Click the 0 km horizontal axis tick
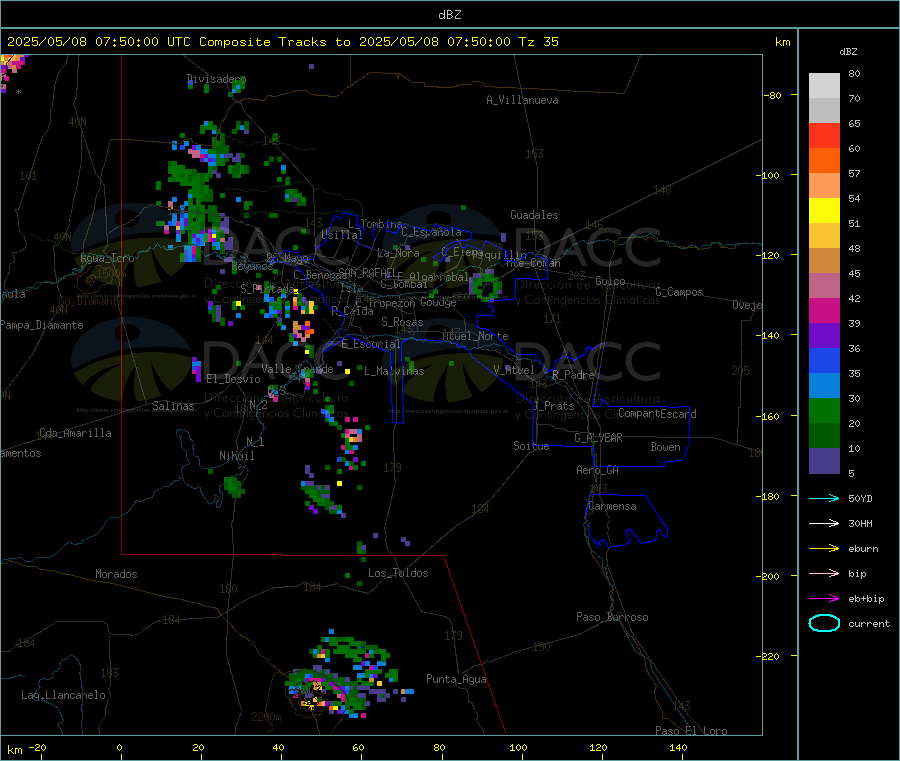The width and height of the screenshot is (900, 761). tap(119, 748)
